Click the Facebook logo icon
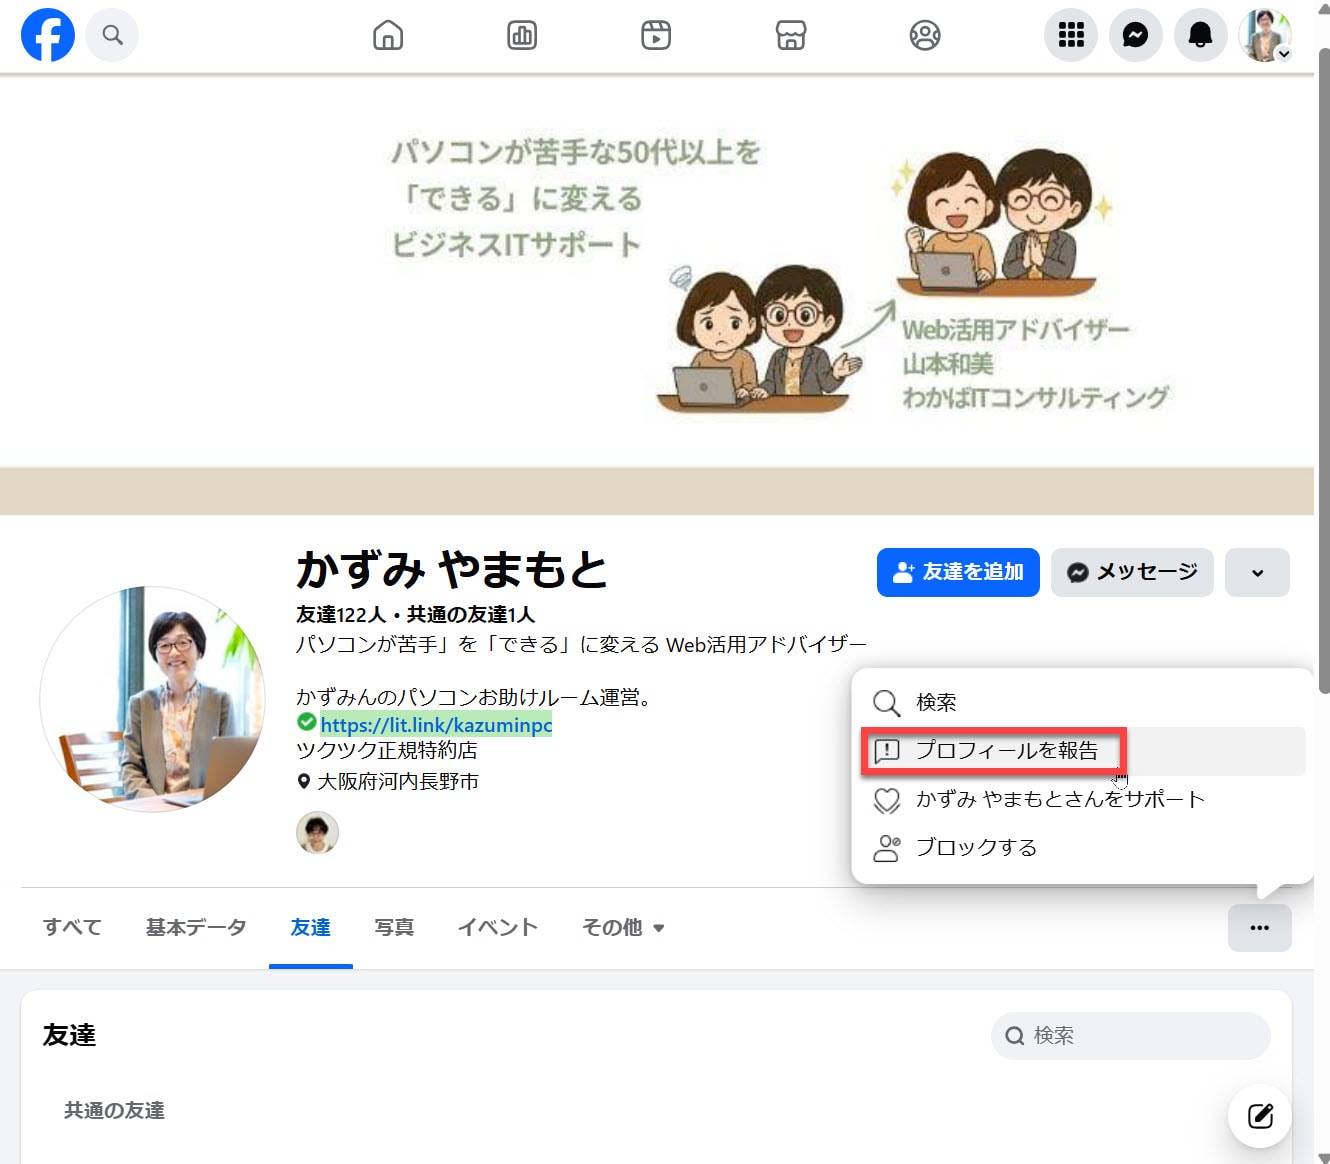 tap(47, 35)
